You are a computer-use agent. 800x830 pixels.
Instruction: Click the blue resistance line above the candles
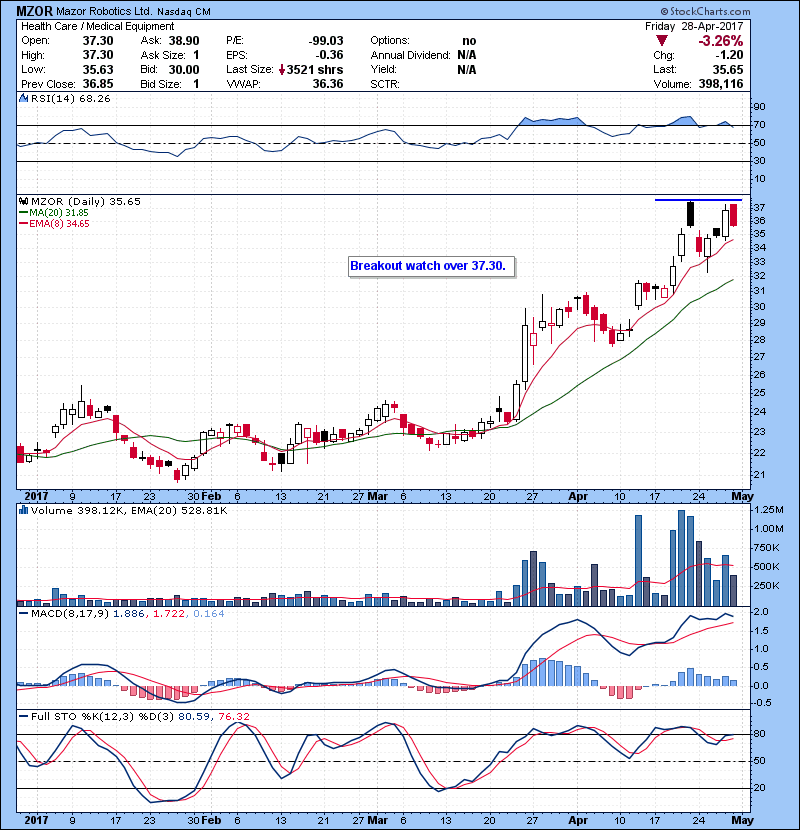coord(698,200)
